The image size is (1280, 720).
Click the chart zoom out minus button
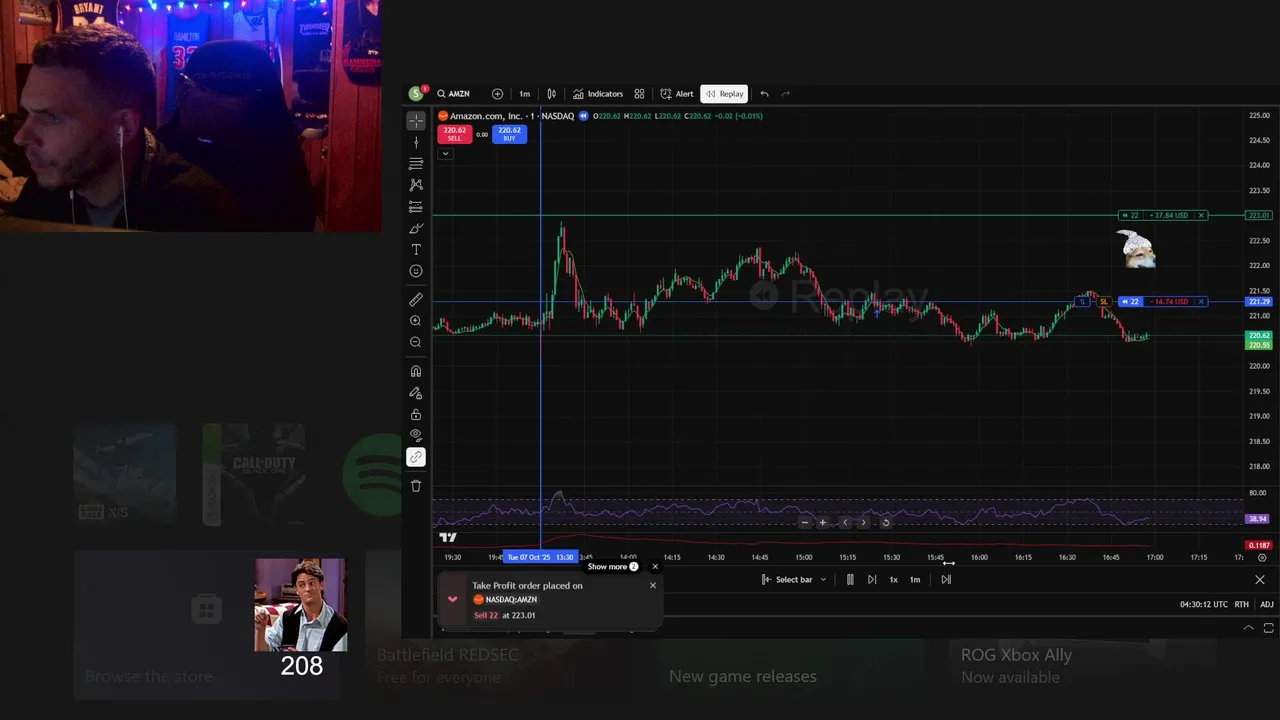(x=805, y=522)
